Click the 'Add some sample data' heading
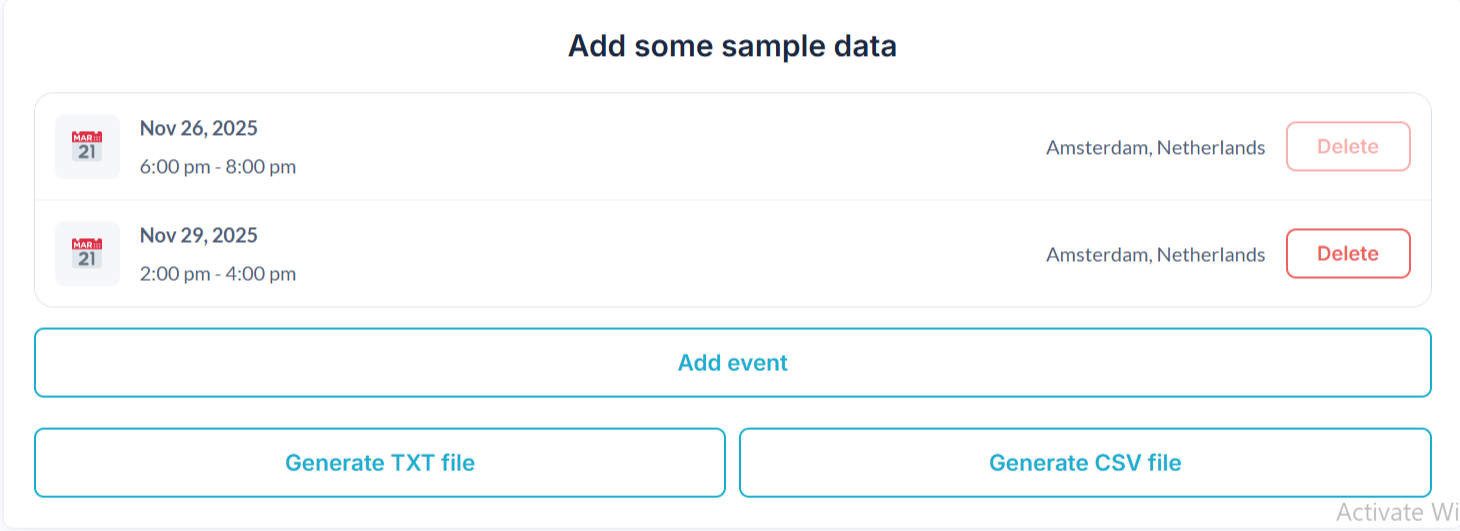This screenshot has width=1460, height=531. [732, 46]
